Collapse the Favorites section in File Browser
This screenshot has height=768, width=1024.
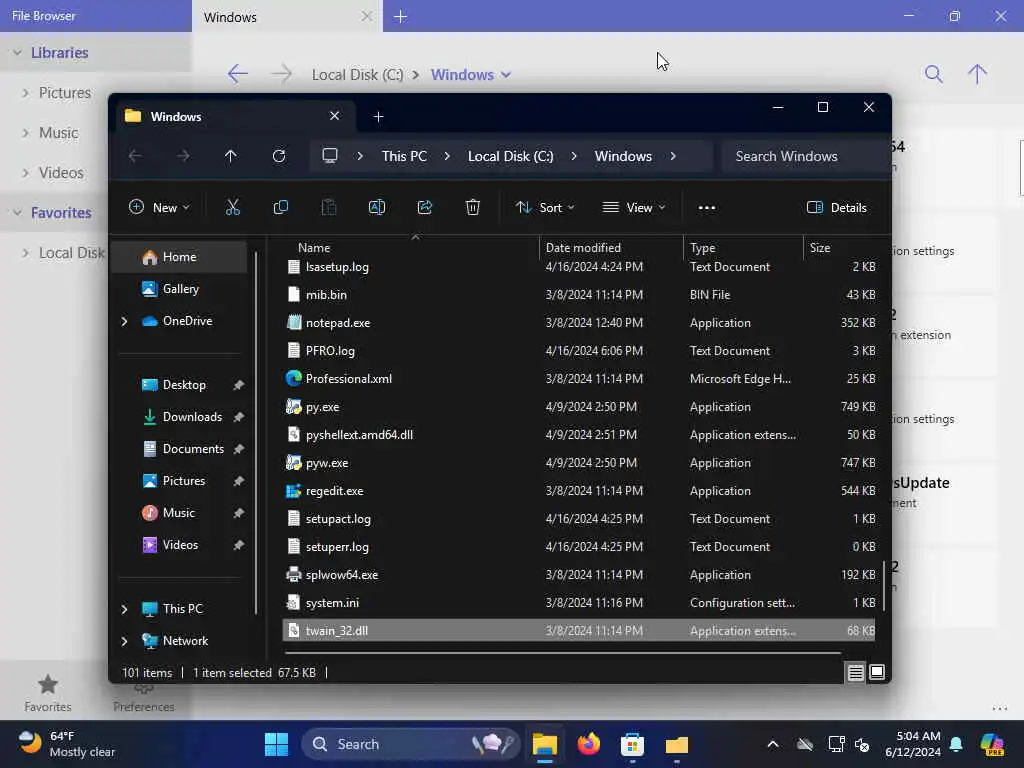coord(18,213)
